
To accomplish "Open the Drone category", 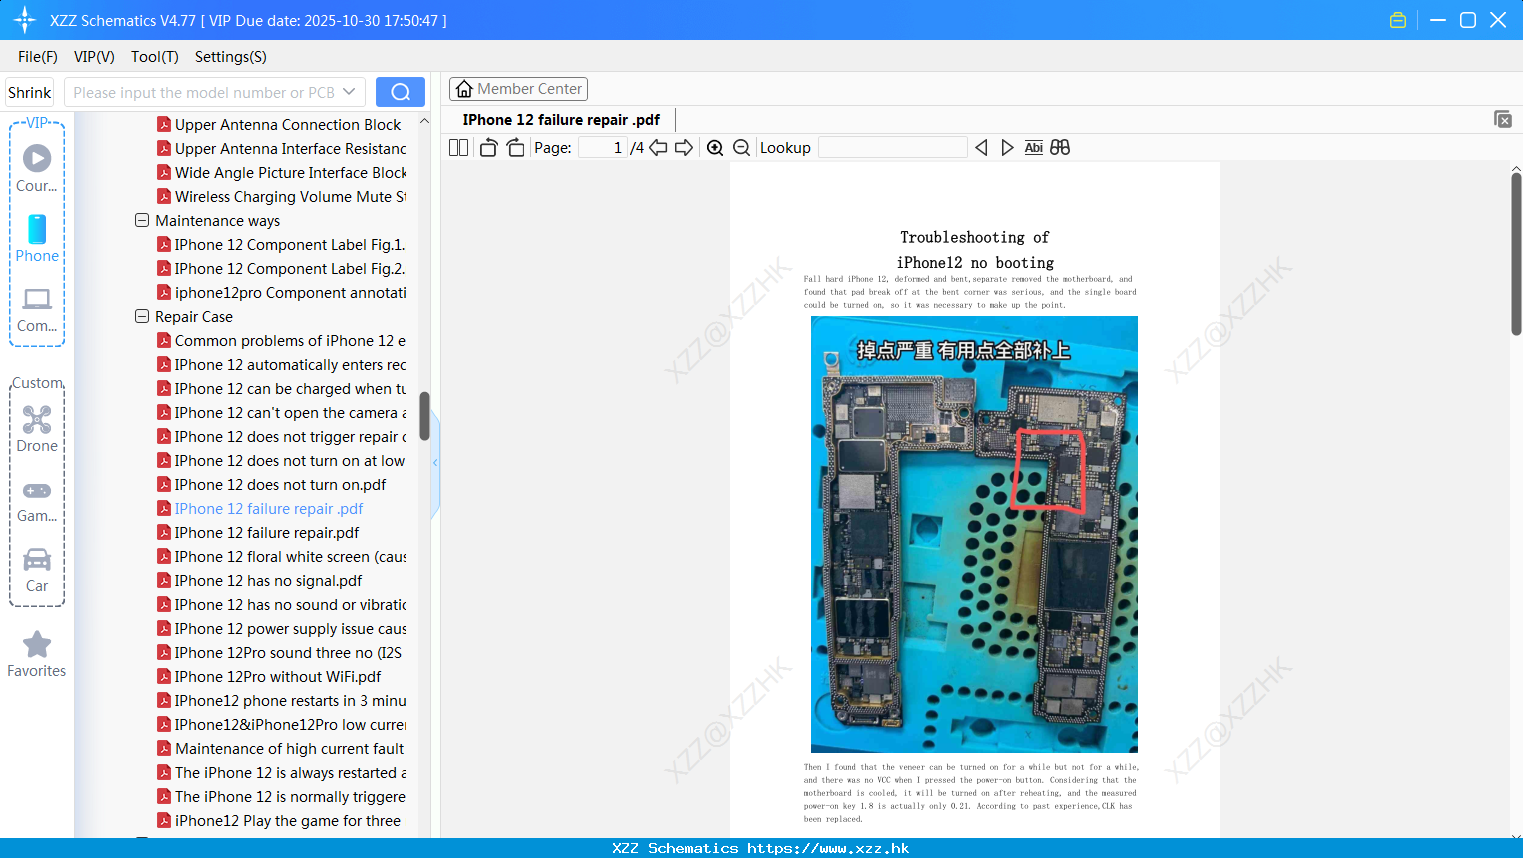I will click(x=37, y=429).
